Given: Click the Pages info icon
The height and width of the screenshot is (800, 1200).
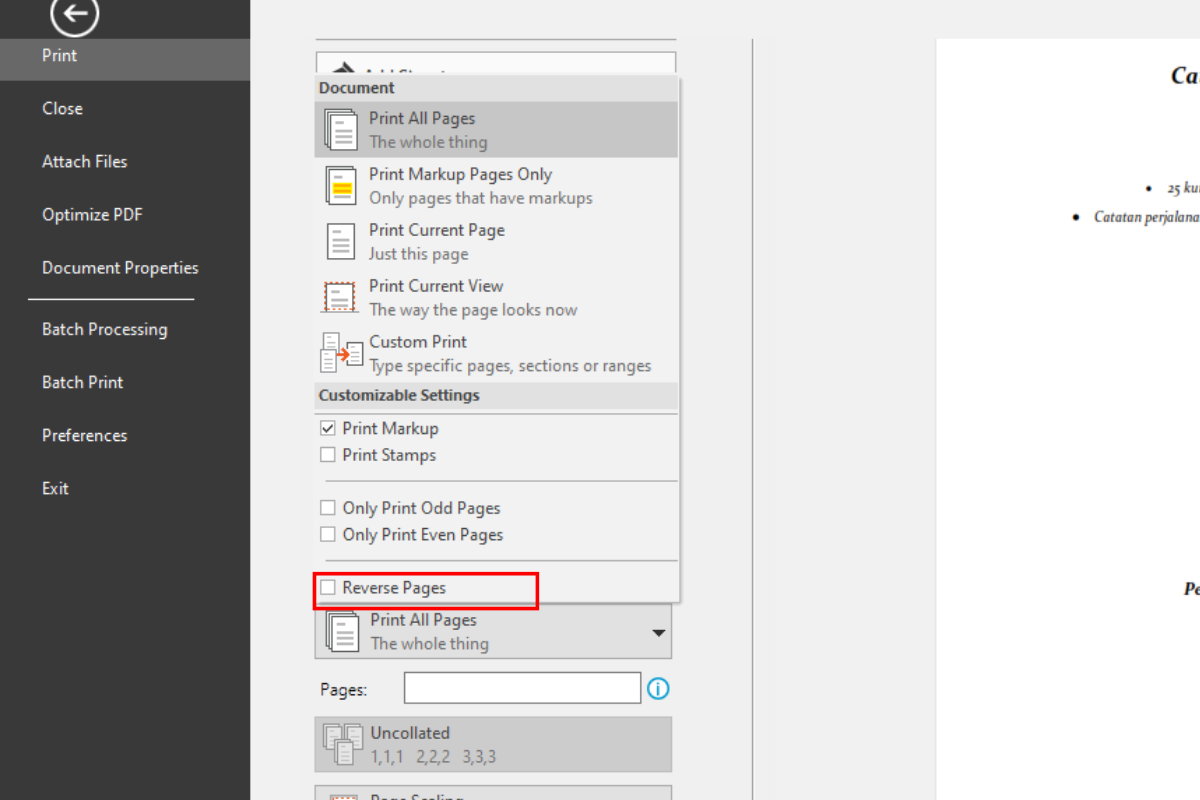Looking at the screenshot, I should tap(658, 689).
